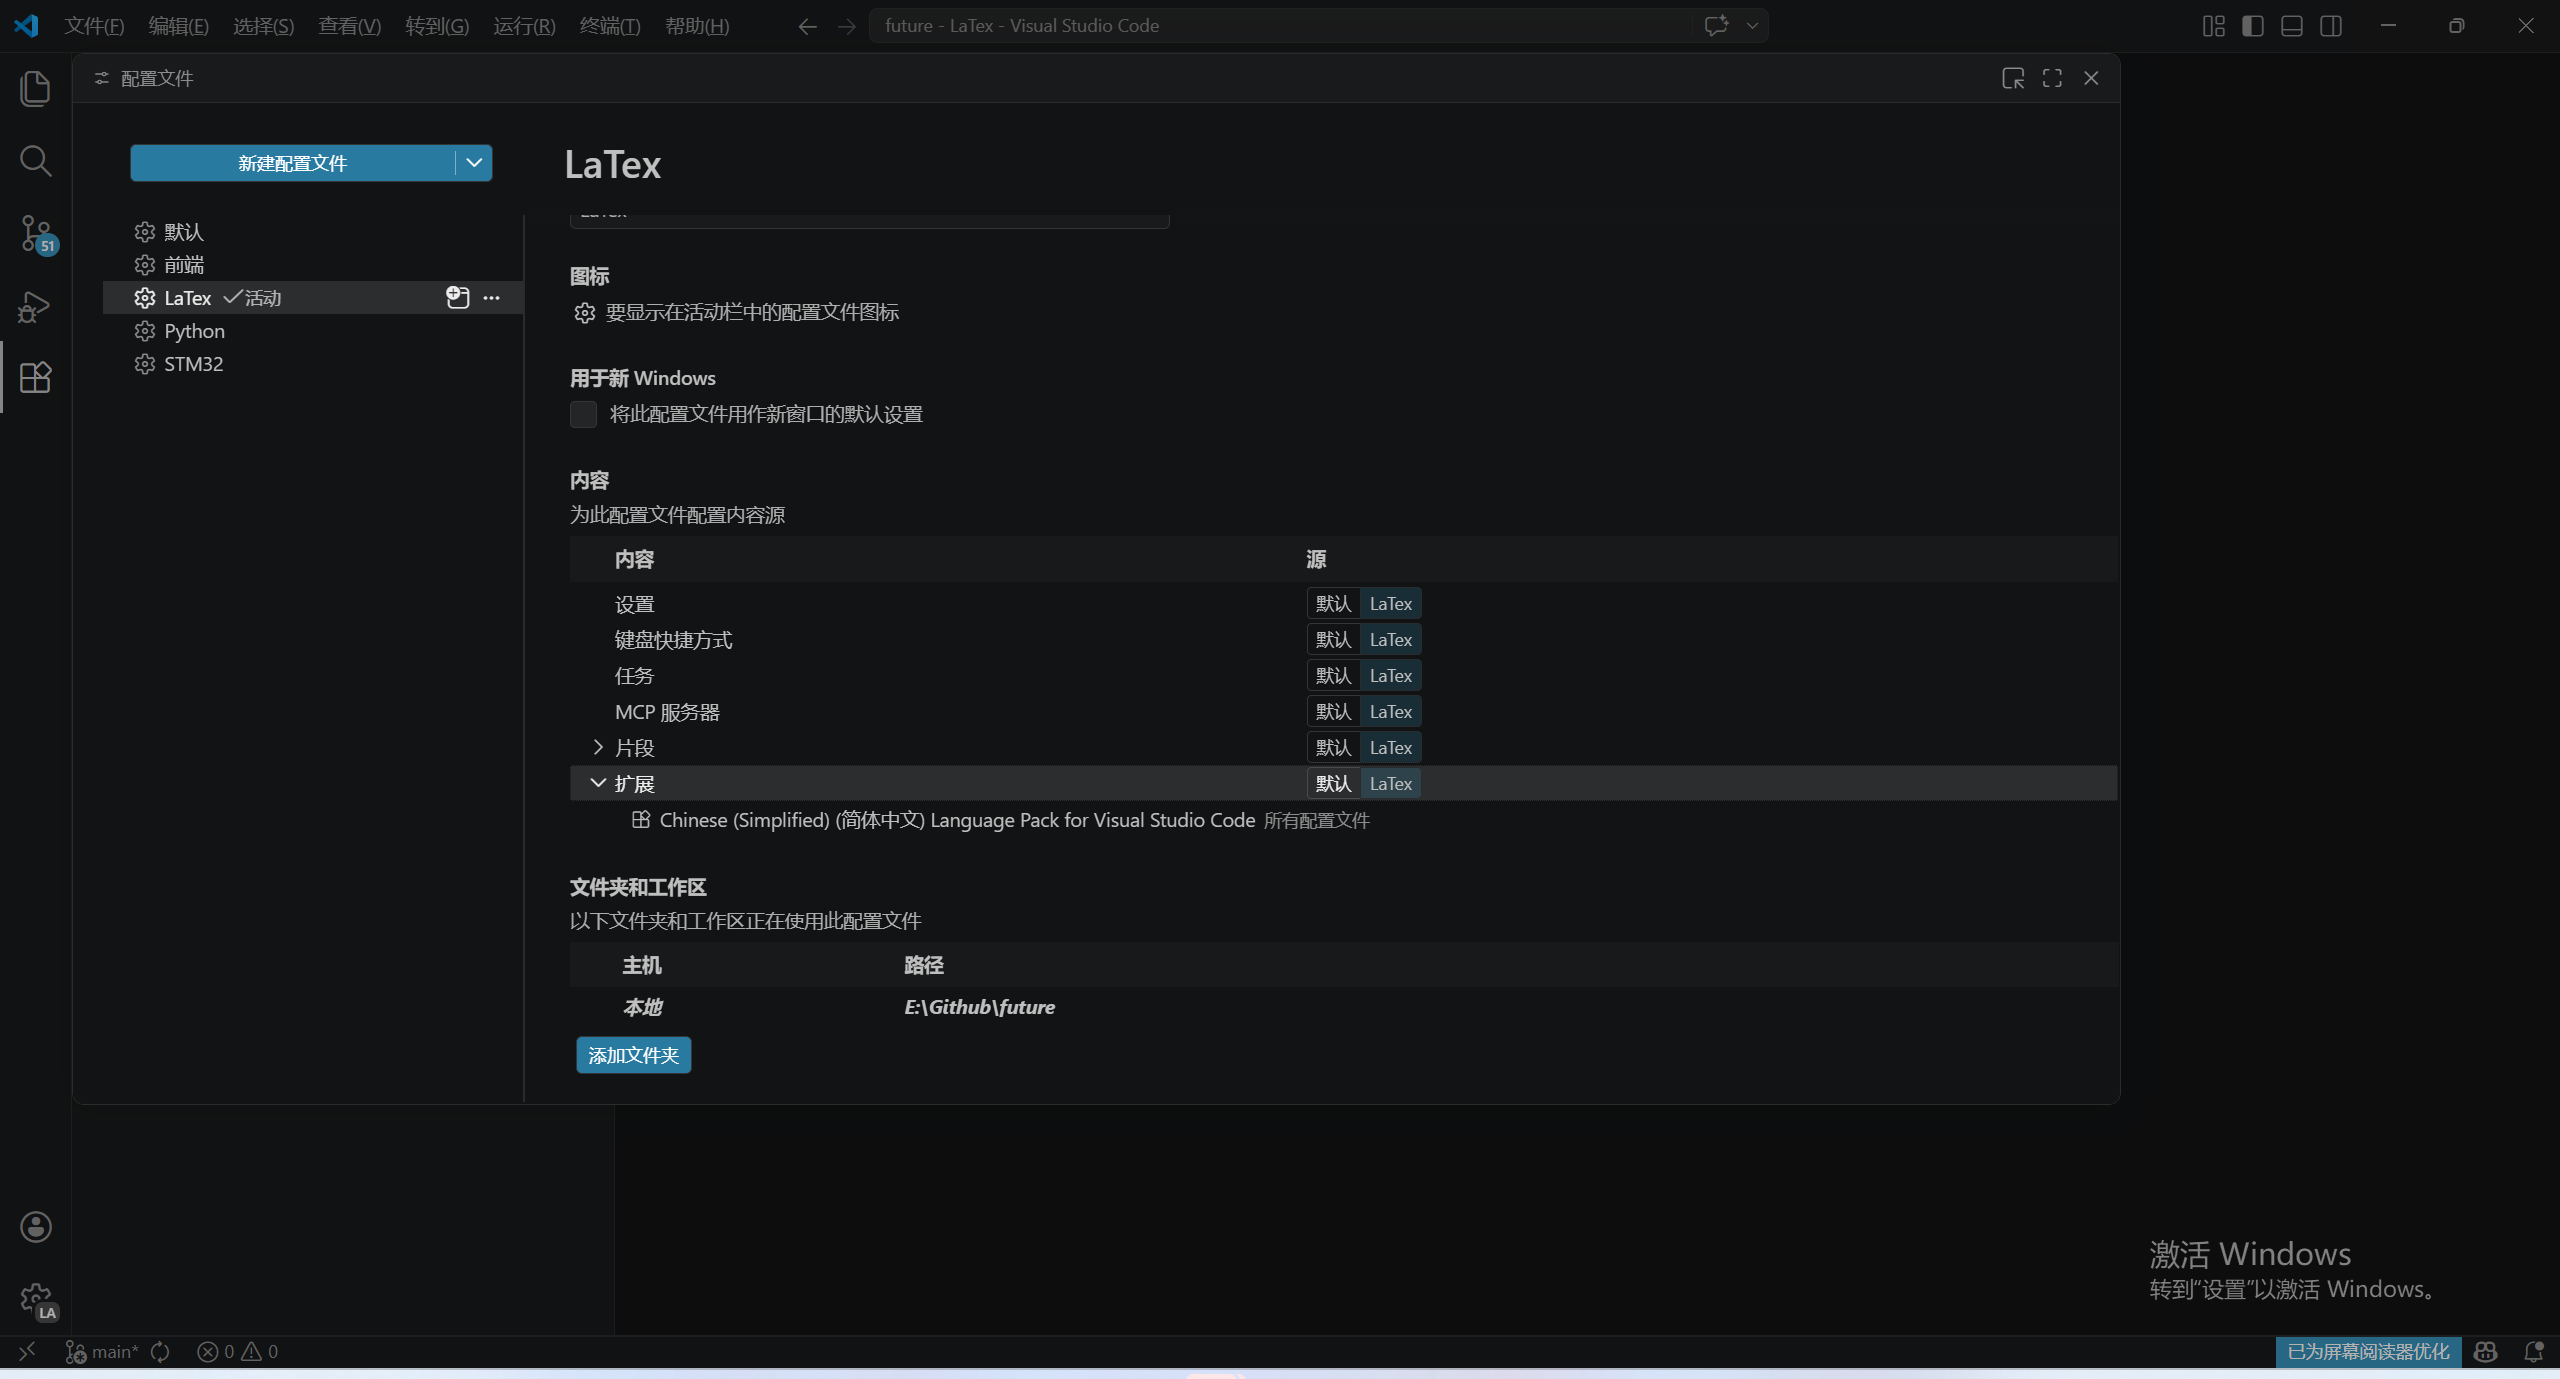Screen dimensions: 2560x1379
Task: Click the 新建配置文件 button
Action: click(x=292, y=163)
